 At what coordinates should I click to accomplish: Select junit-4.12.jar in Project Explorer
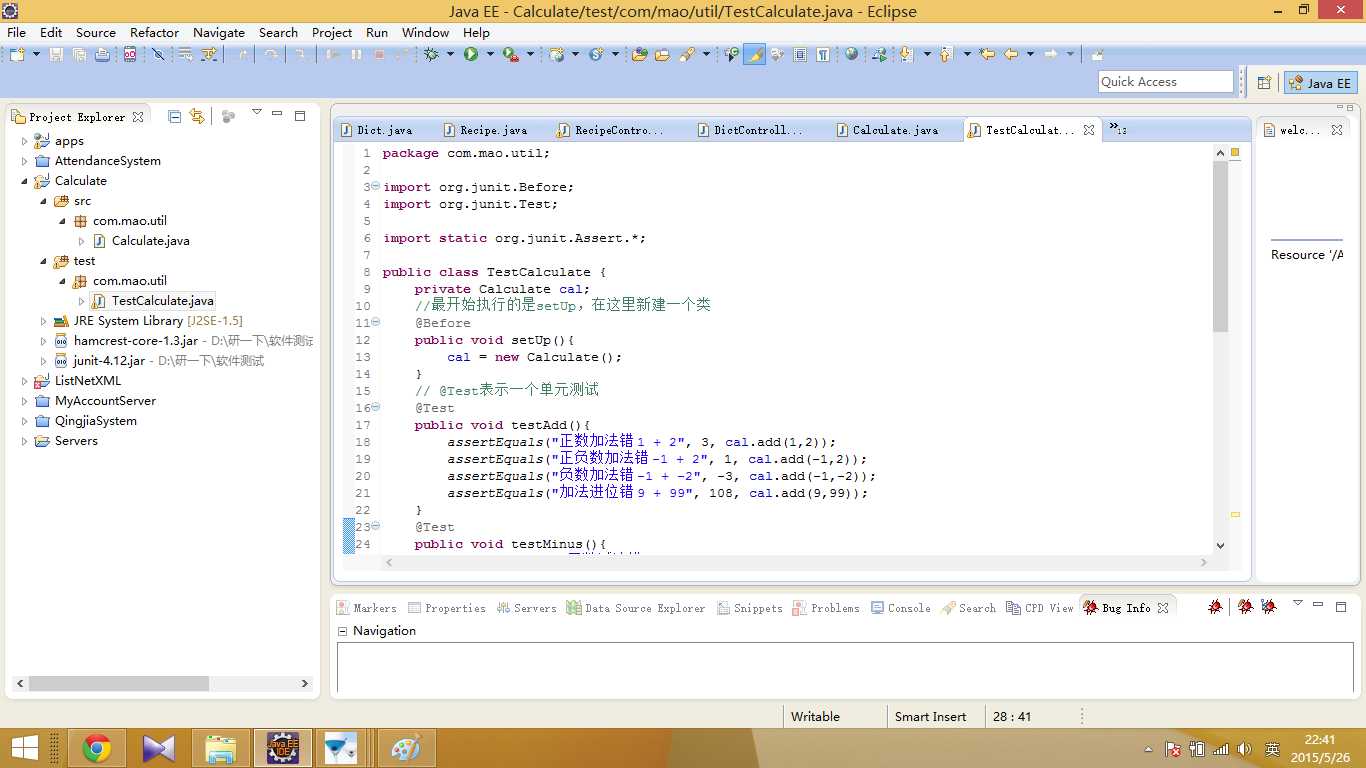click(109, 361)
